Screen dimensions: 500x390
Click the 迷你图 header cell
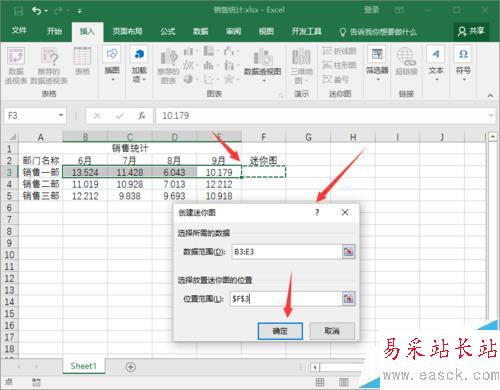coord(263,161)
